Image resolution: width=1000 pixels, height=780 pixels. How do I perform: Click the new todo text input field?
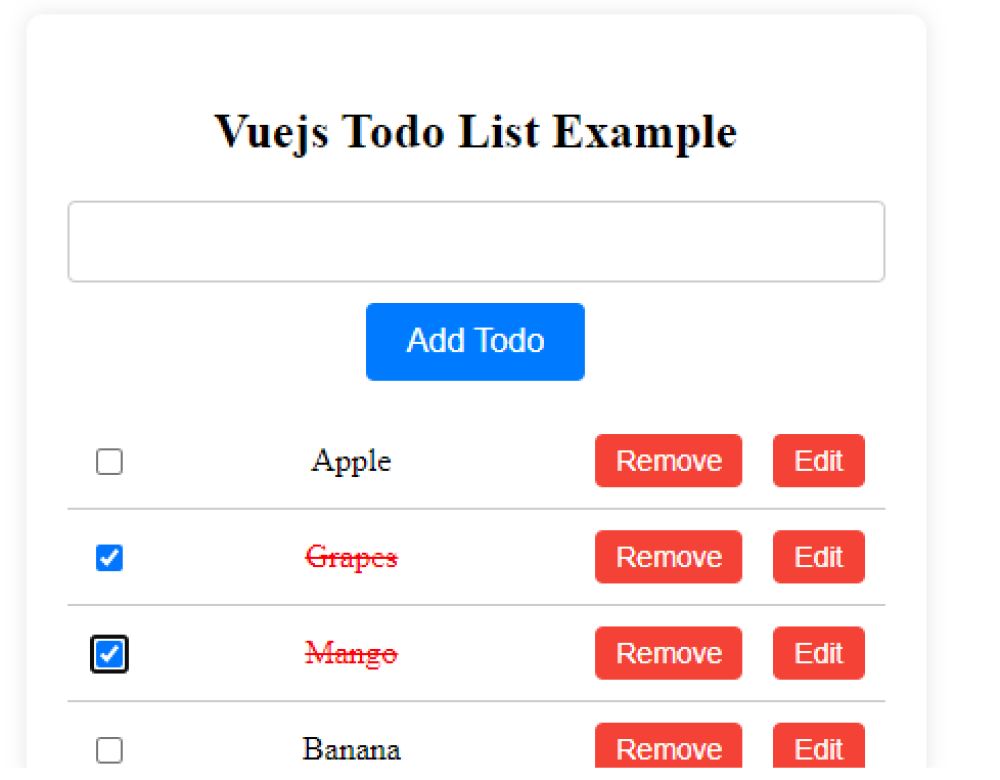click(476, 242)
